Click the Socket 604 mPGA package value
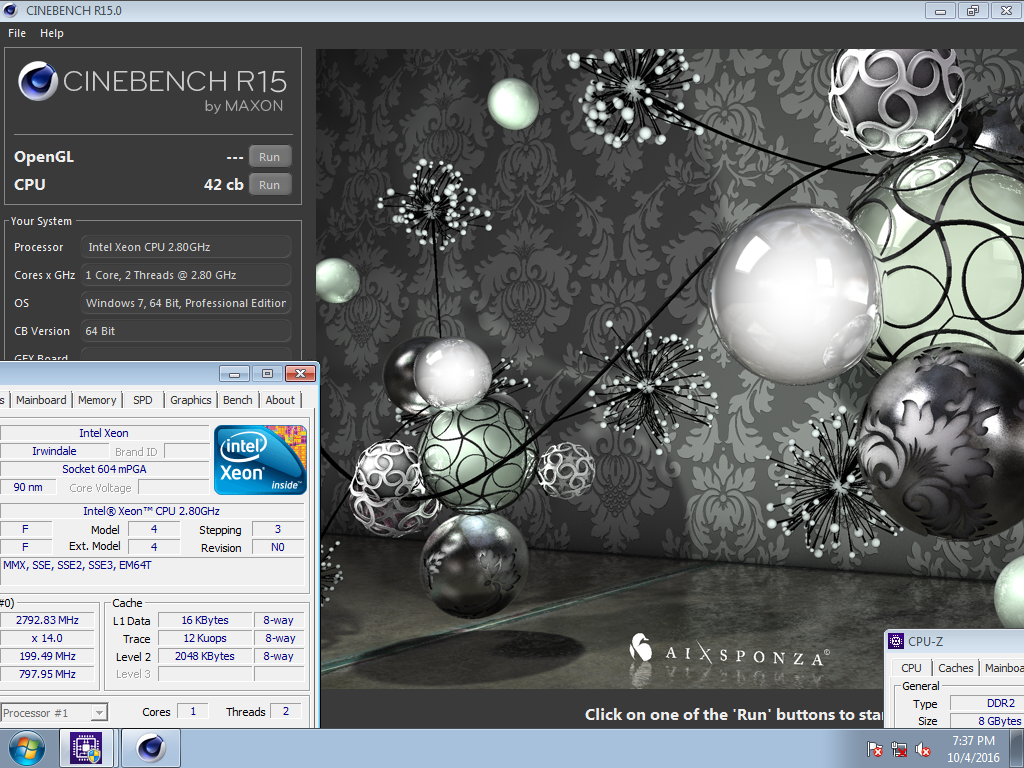The width and height of the screenshot is (1024, 768). click(x=104, y=469)
